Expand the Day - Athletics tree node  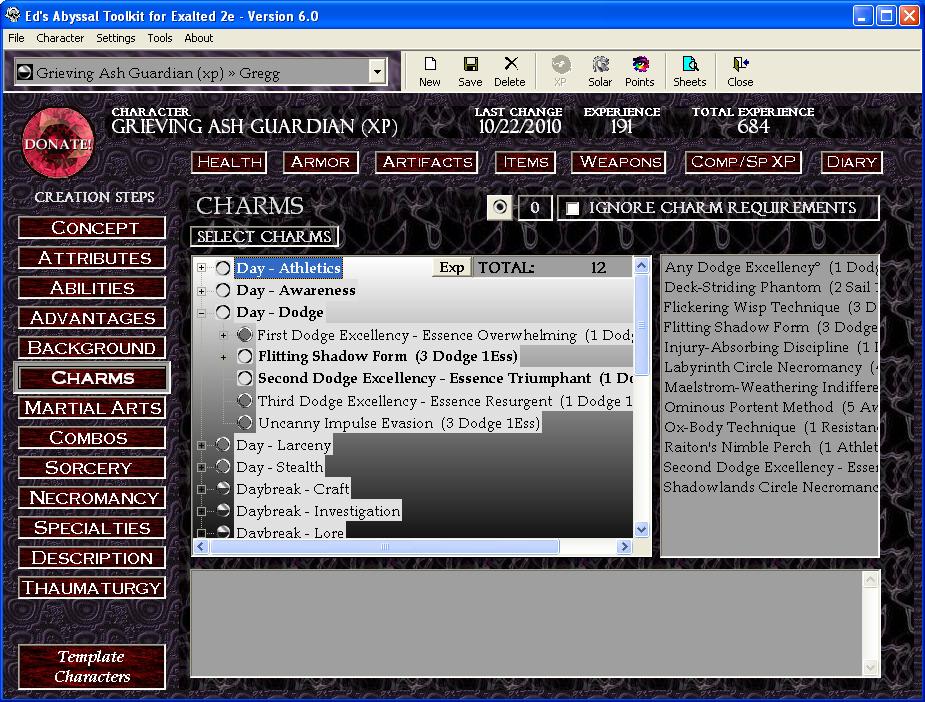[202, 268]
